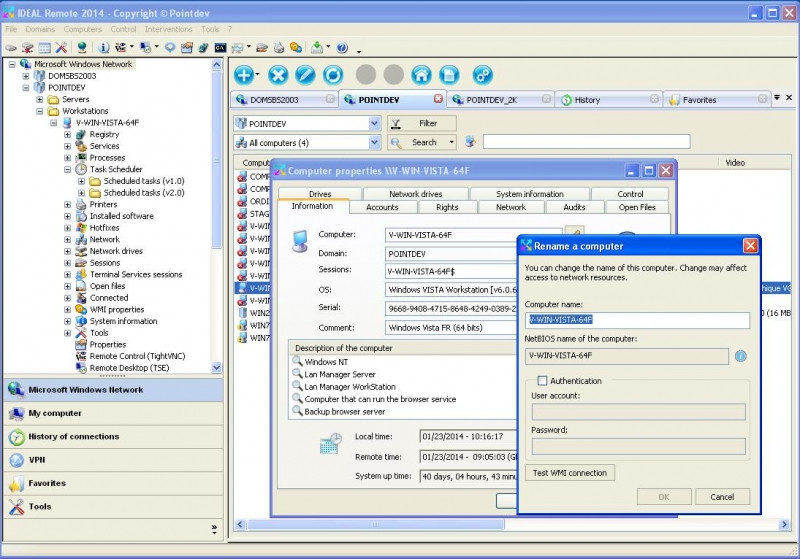Click 'Lan Manager Server' in description list
Screen dimensions: 800x559
340,374
